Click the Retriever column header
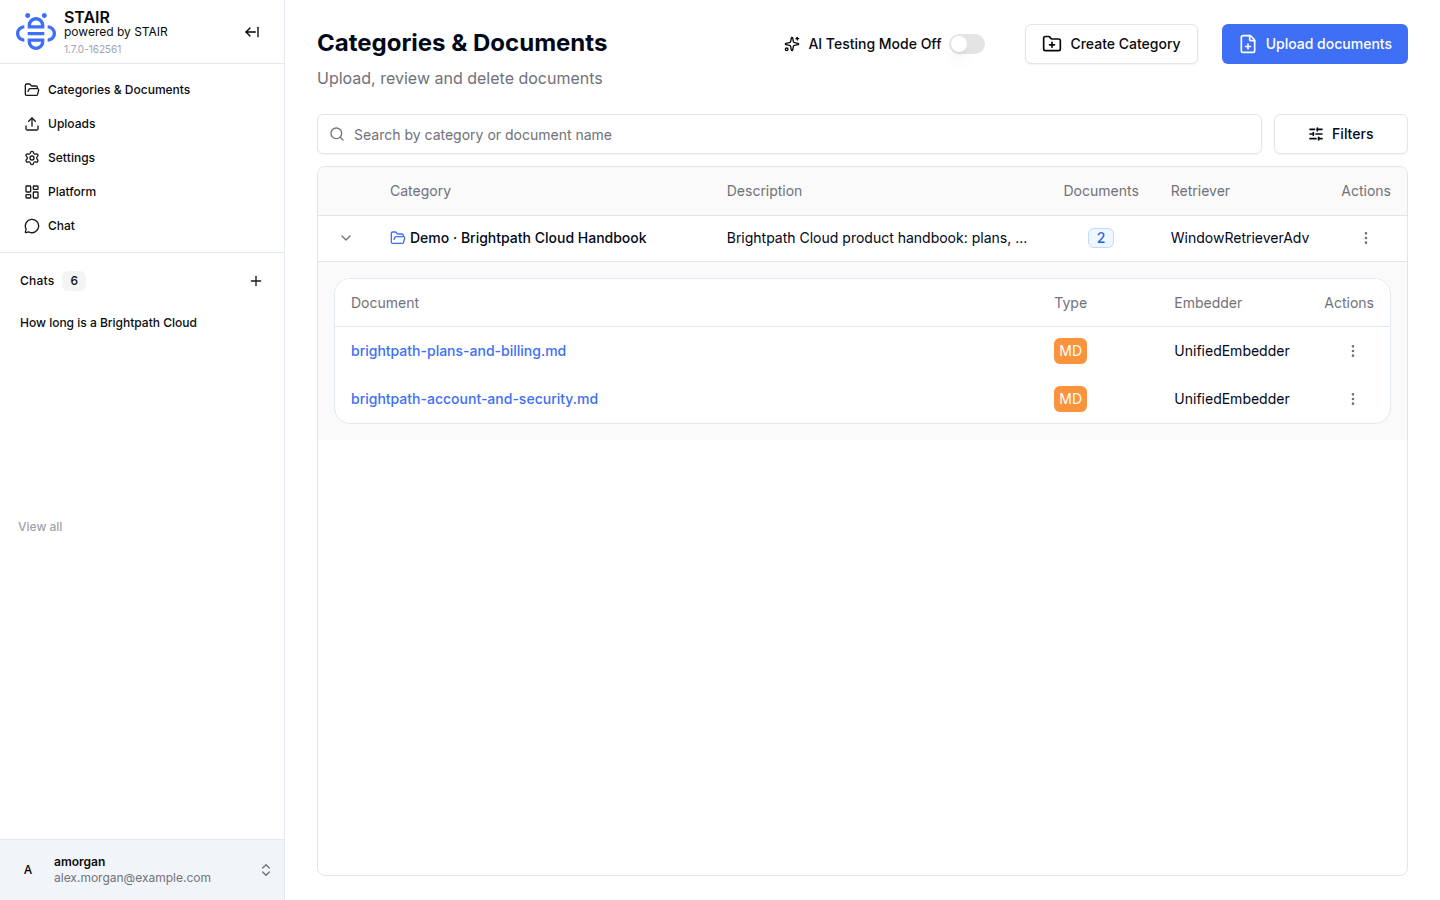Screen dimensions: 1440x900 1200,191
